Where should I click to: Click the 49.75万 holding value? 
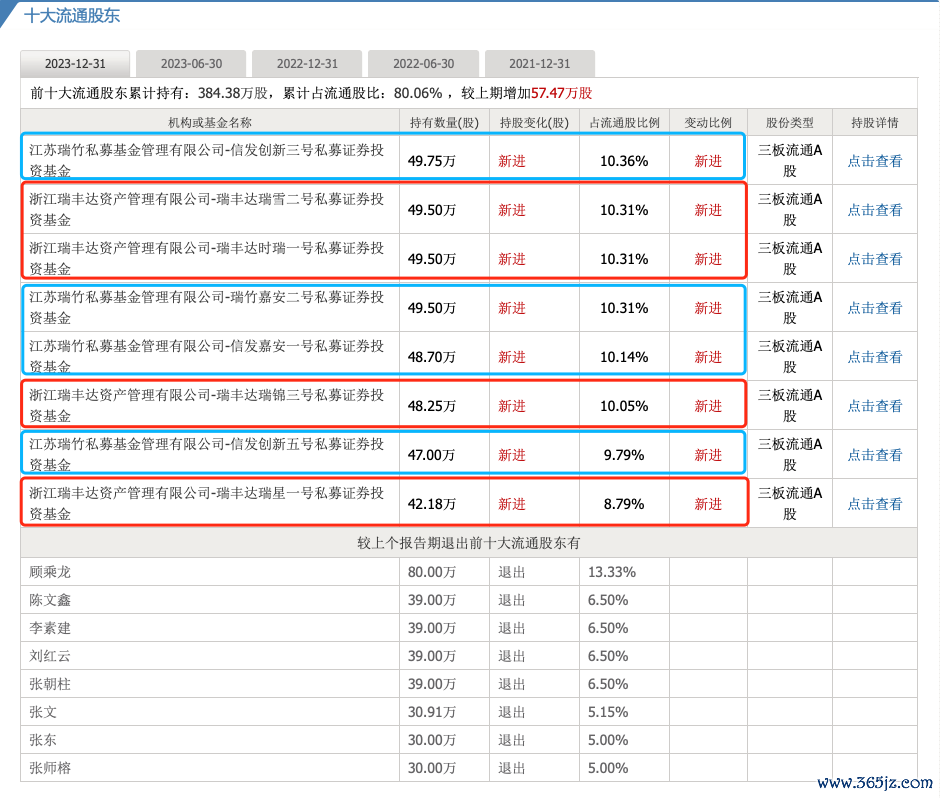pos(432,161)
